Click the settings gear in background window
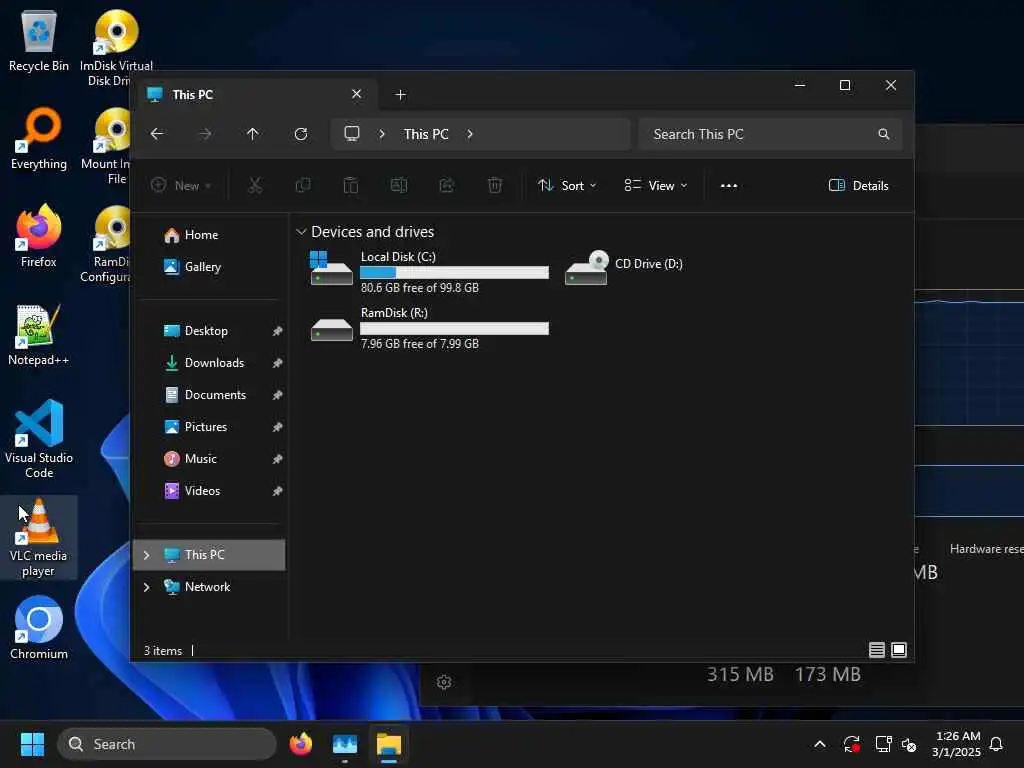The image size is (1024, 768). (444, 682)
